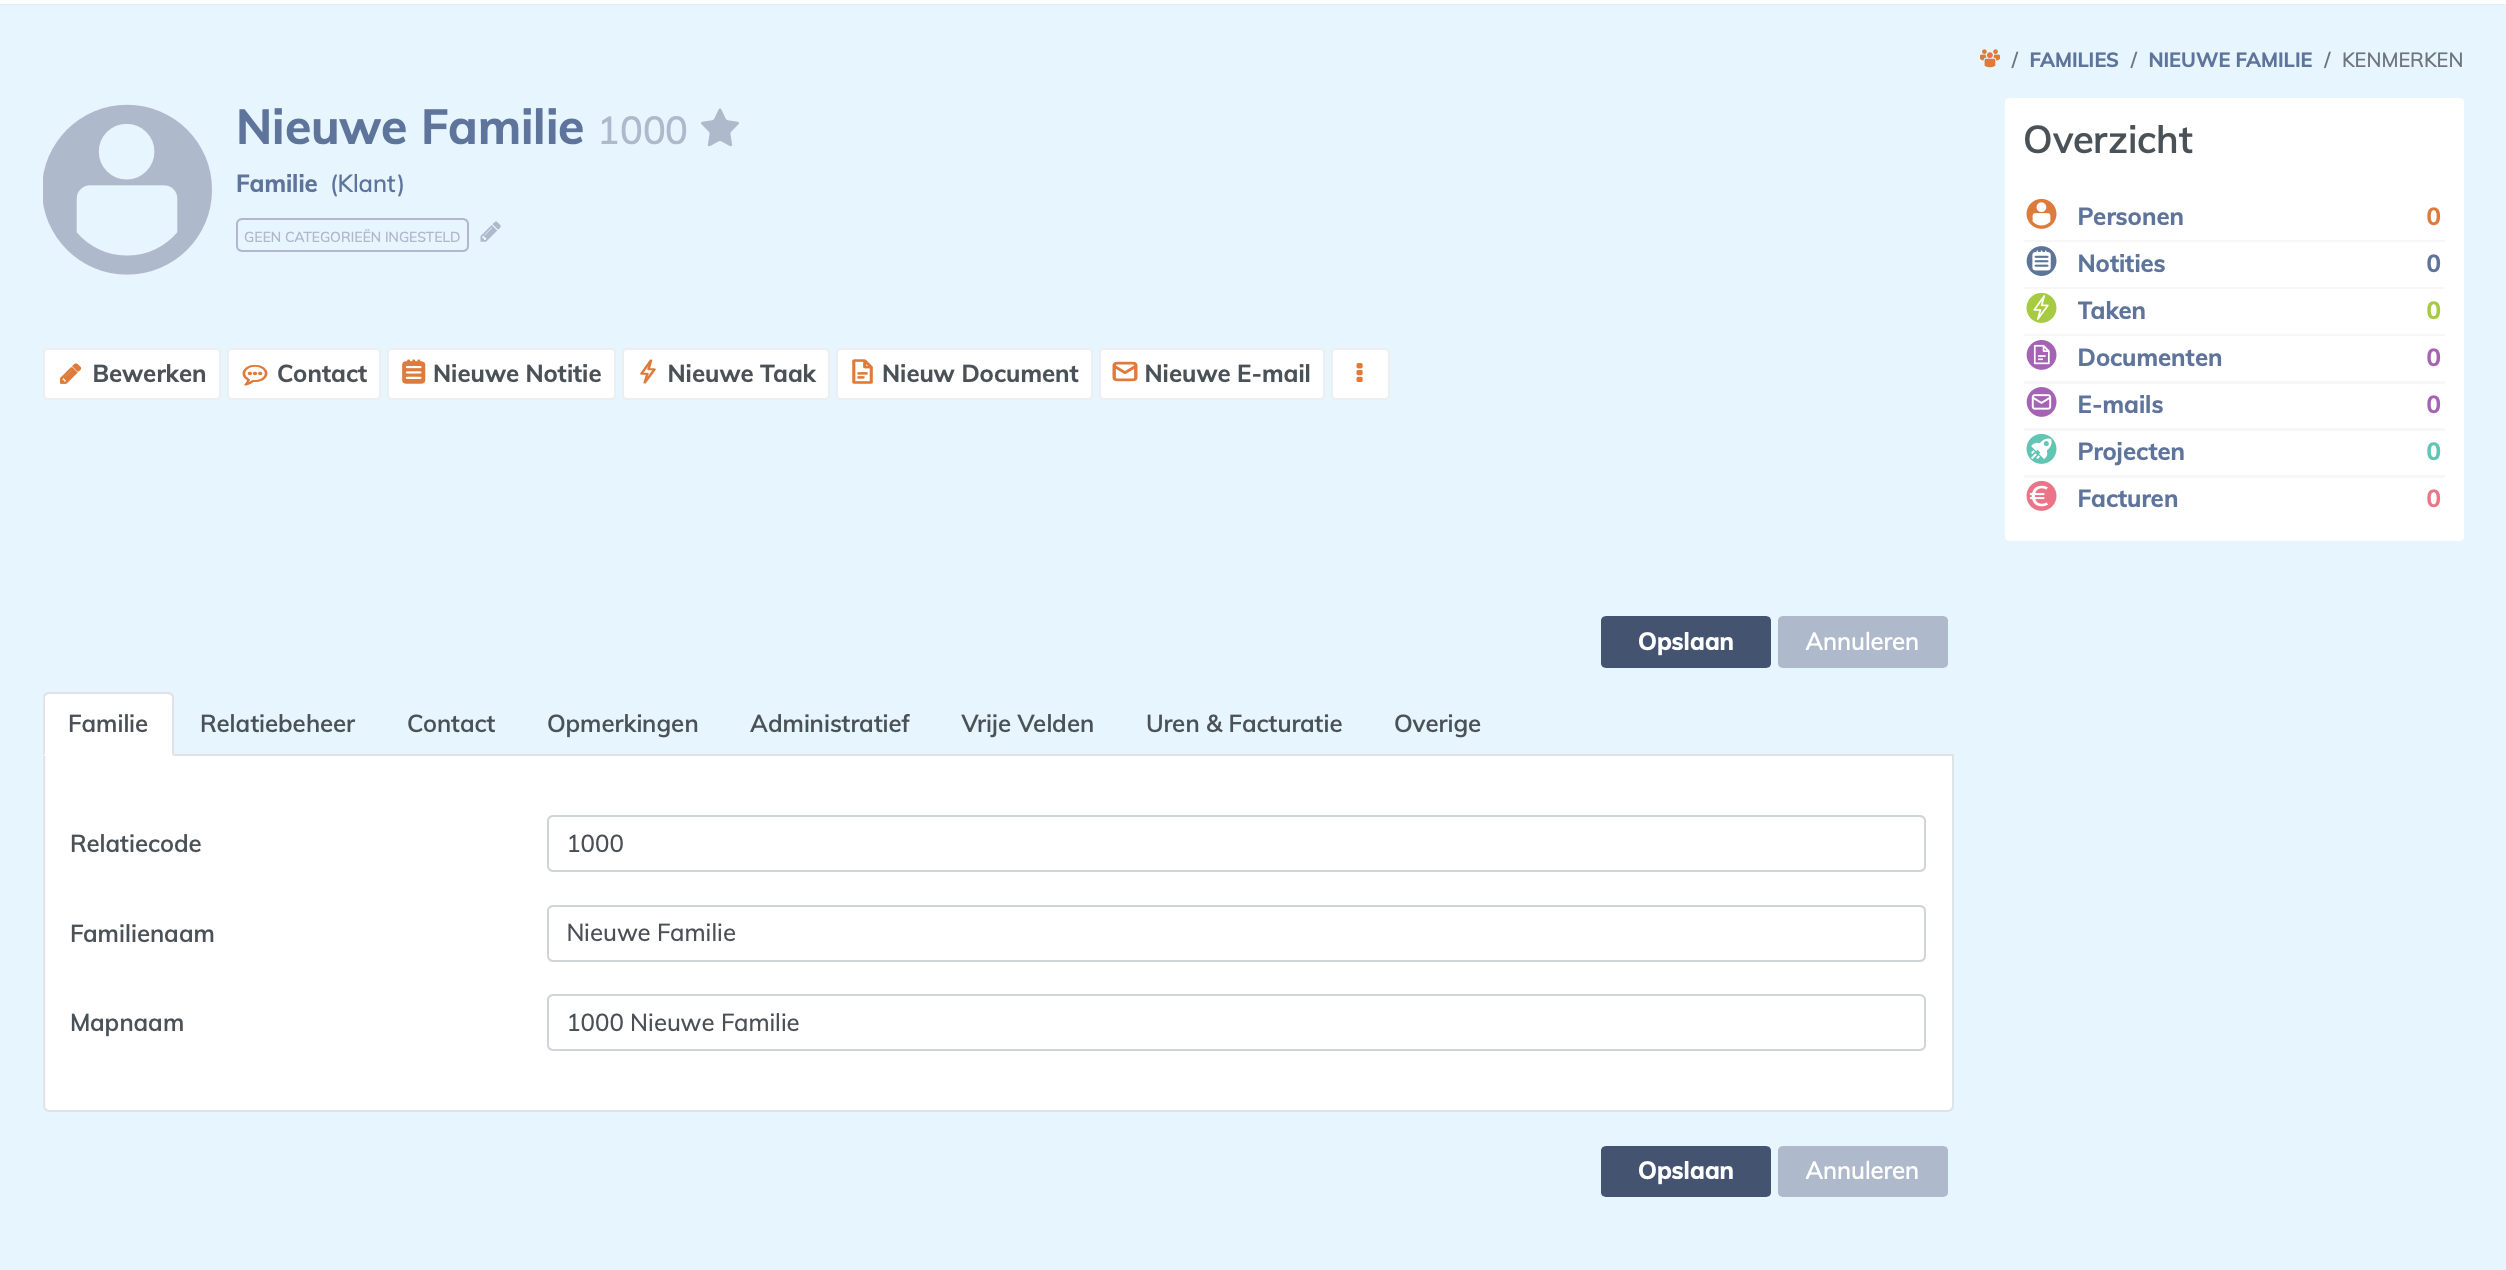Select the Vrije Velden tab

[1027, 723]
